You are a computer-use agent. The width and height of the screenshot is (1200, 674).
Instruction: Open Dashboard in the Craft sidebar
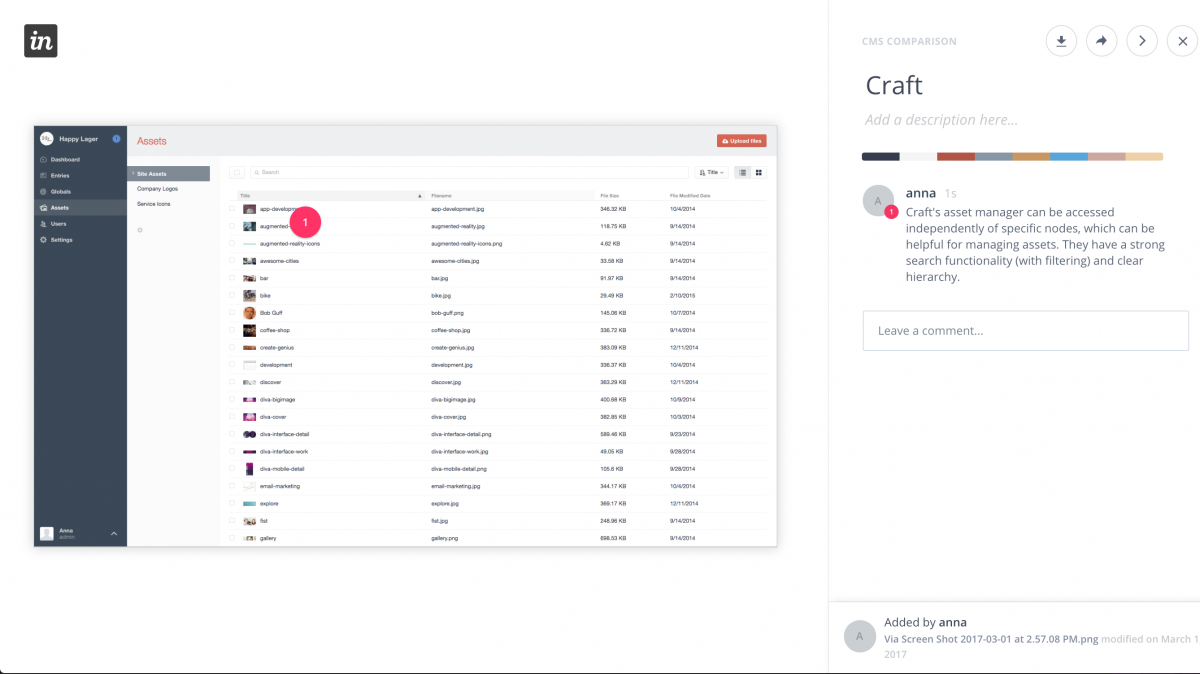[x=80, y=160]
